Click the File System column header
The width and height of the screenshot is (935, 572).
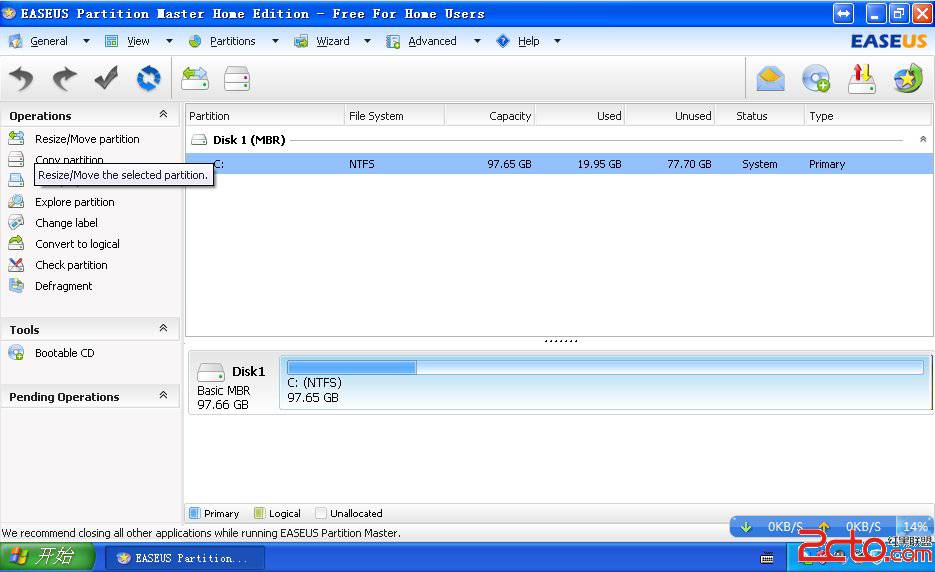pyautogui.click(x=395, y=116)
